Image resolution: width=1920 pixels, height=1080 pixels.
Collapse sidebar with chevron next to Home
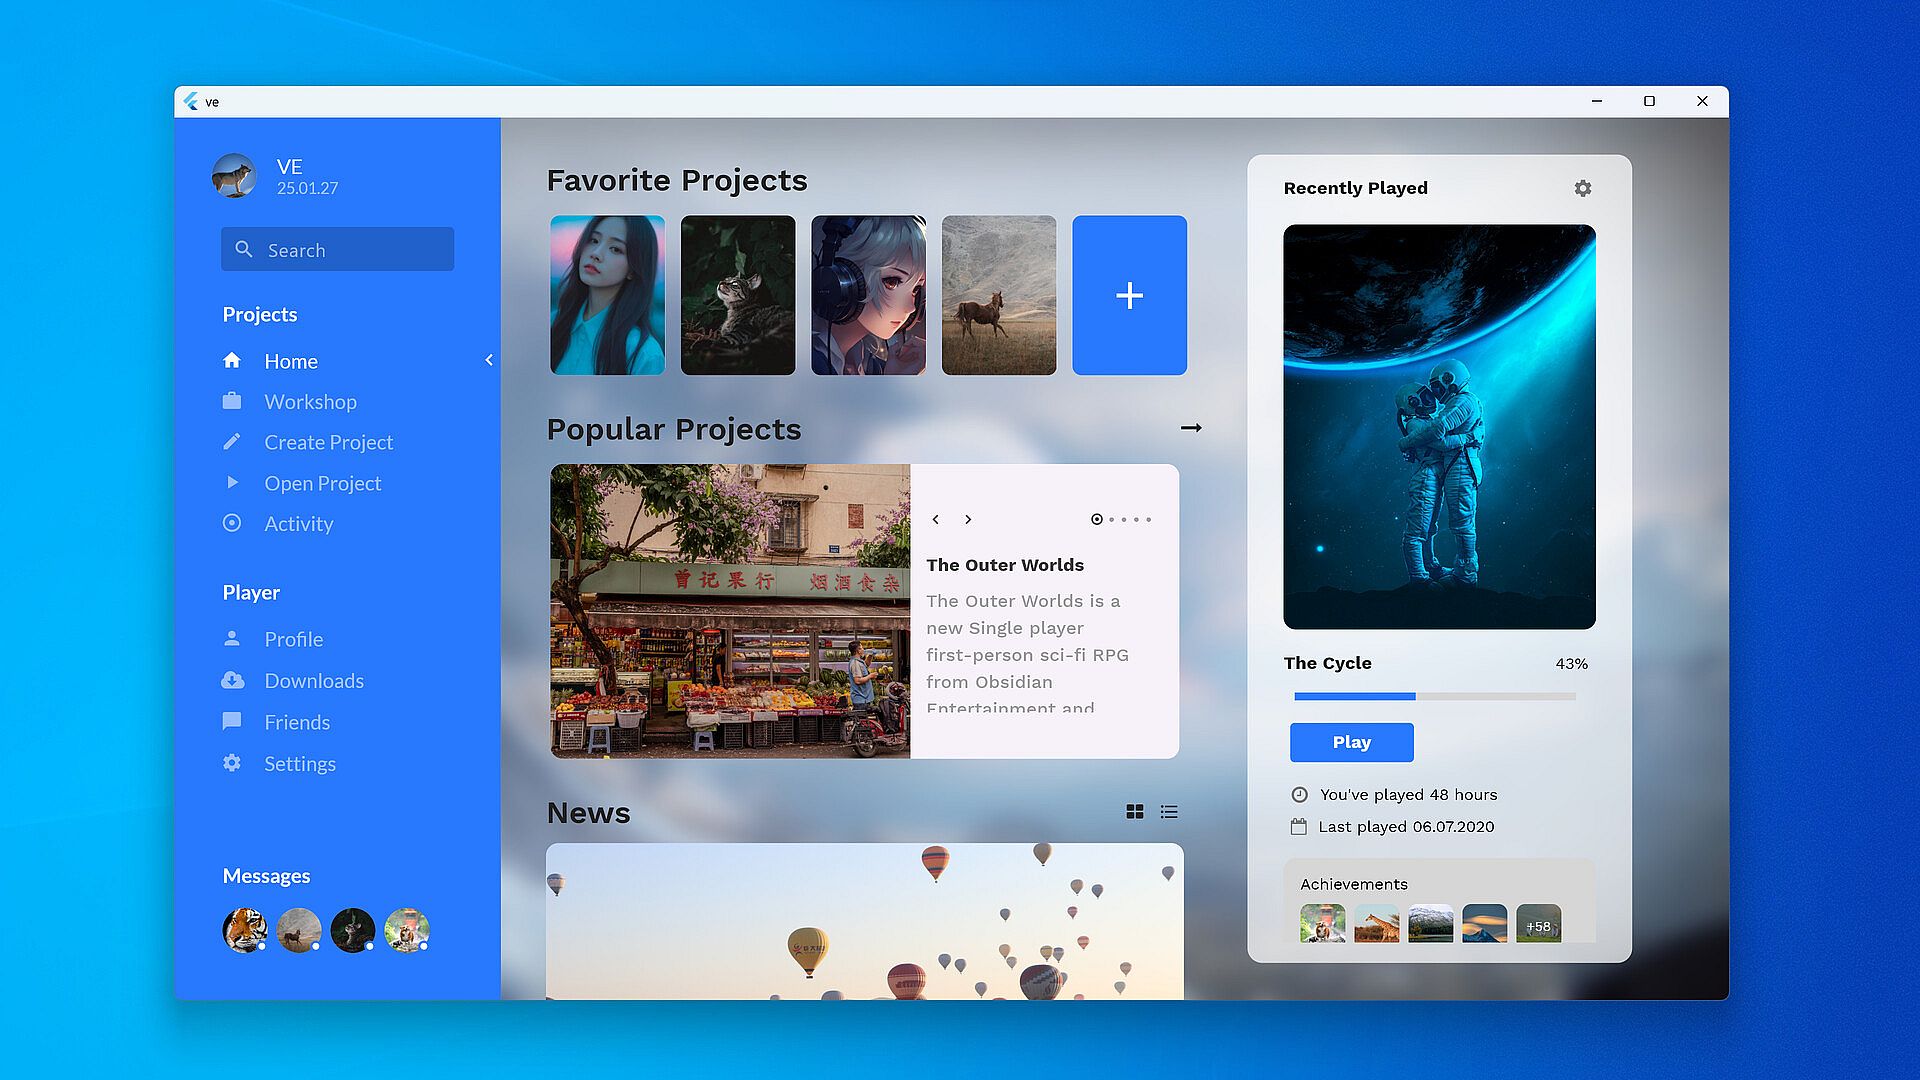pyautogui.click(x=489, y=360)
